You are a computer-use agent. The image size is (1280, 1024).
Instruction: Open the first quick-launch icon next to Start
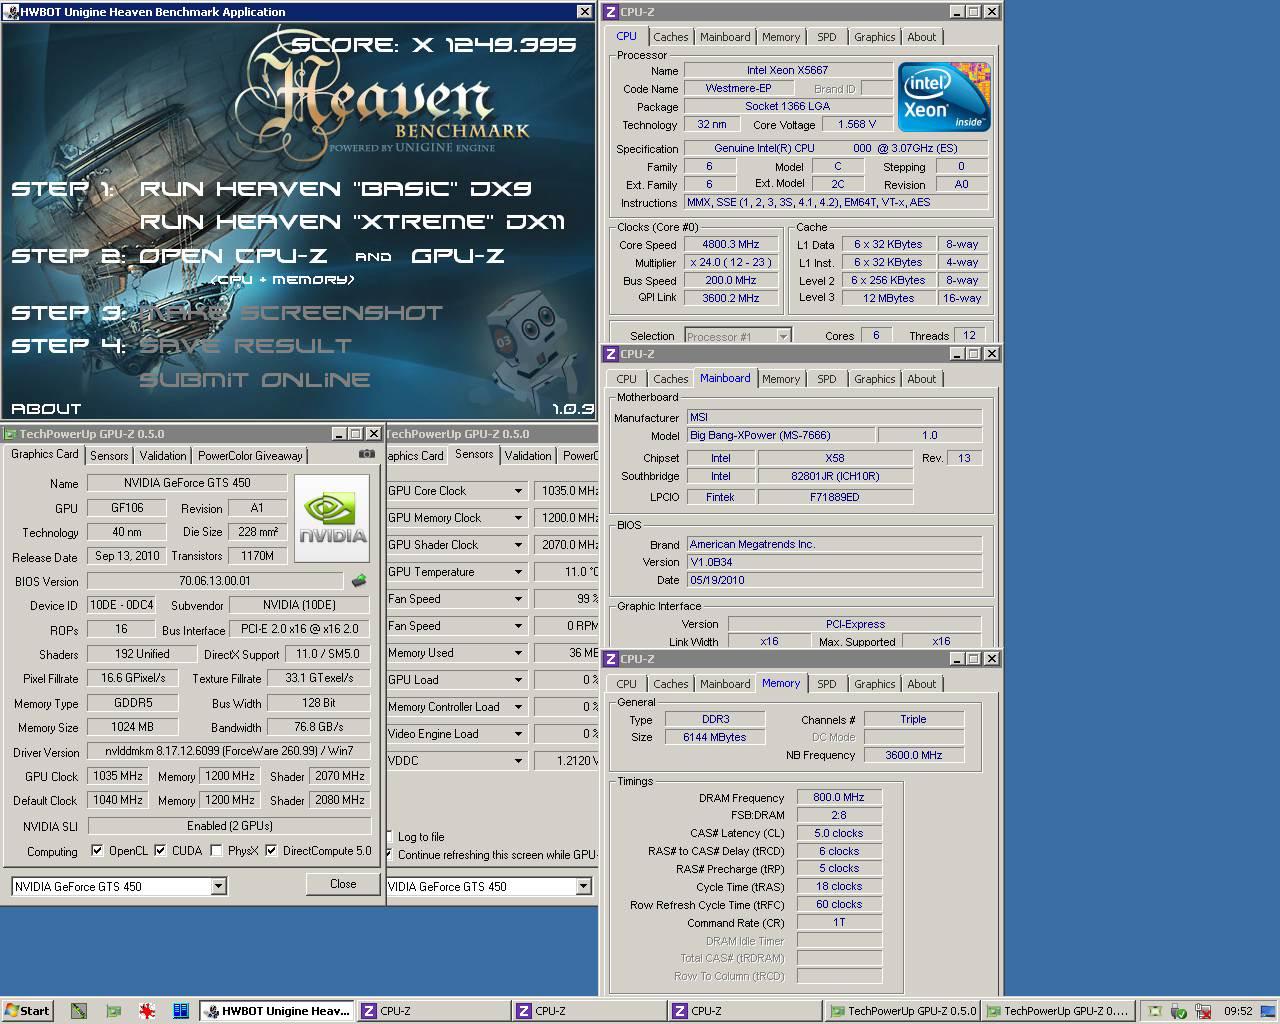tap(79, 1011)
